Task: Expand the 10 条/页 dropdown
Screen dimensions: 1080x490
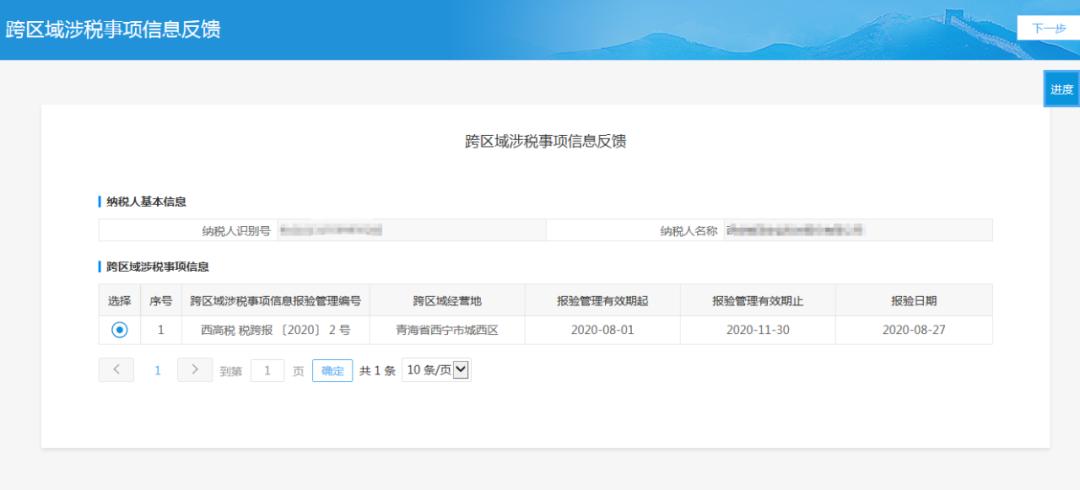Action: click(436, 370)
